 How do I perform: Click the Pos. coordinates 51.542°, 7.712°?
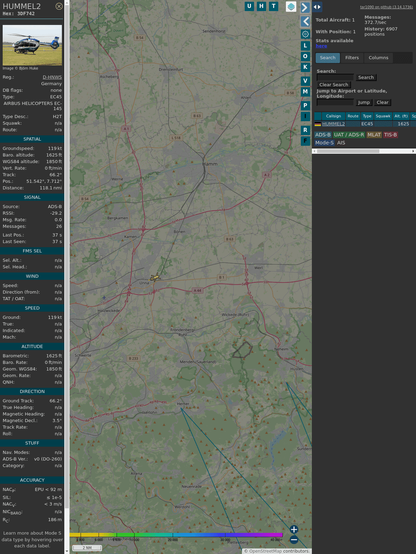click(44, 181)
